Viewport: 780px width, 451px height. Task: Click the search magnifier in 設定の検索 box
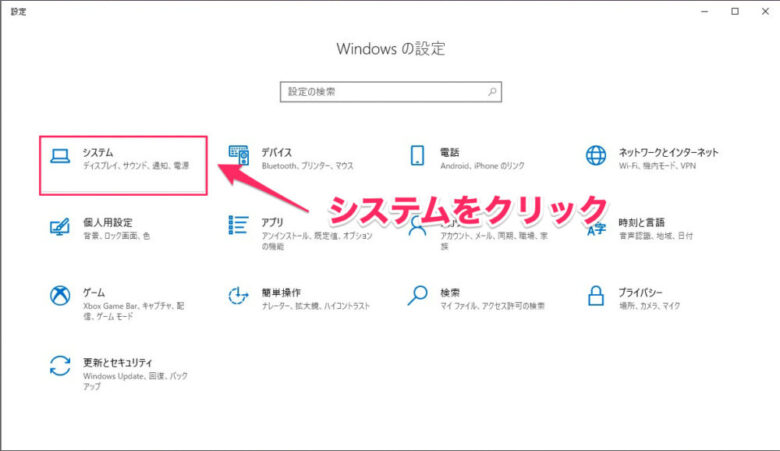pyautogui.click(x=492, y=91)
